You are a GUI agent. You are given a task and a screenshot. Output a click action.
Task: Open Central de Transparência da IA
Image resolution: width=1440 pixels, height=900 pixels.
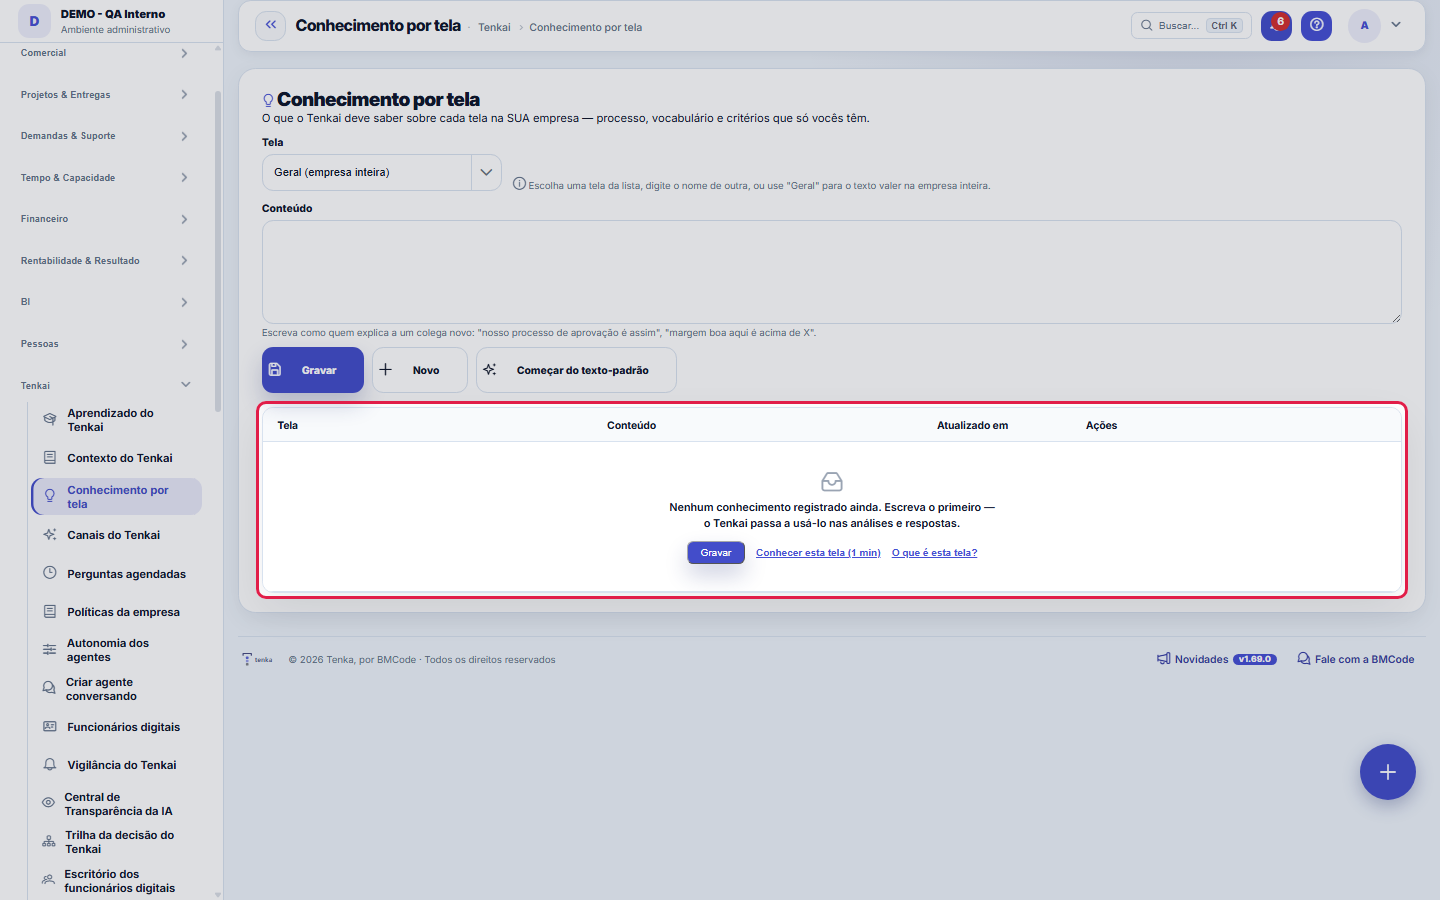(x=116, y=804)
